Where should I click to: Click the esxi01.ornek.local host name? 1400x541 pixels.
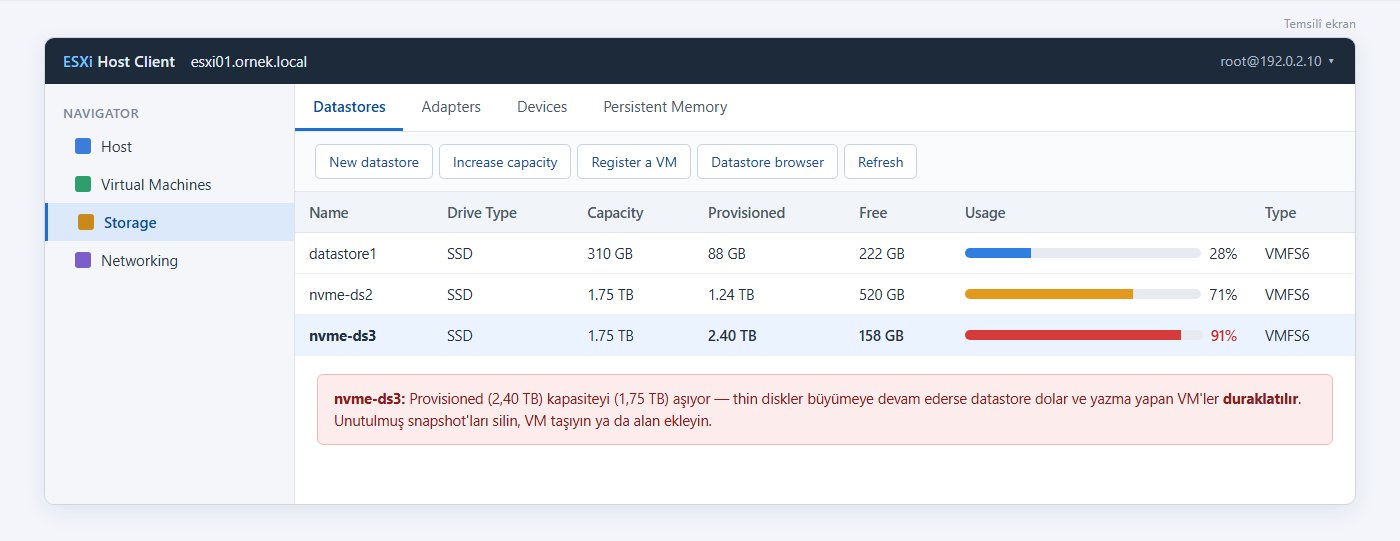249,61
